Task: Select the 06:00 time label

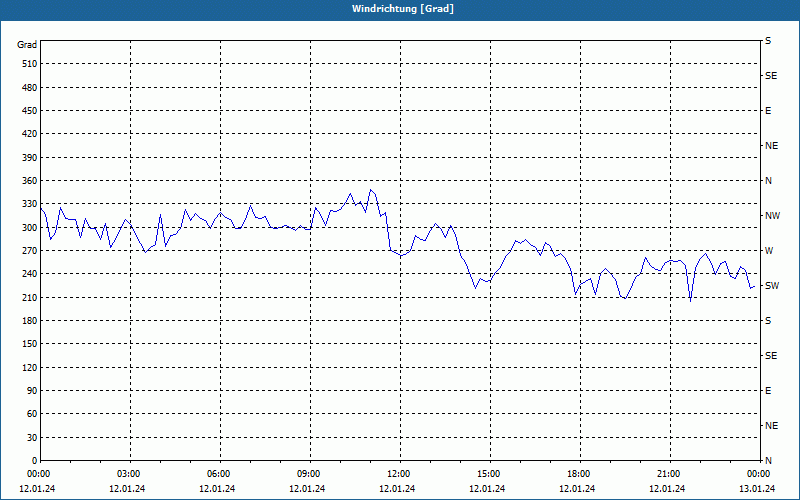Action: 218,474
